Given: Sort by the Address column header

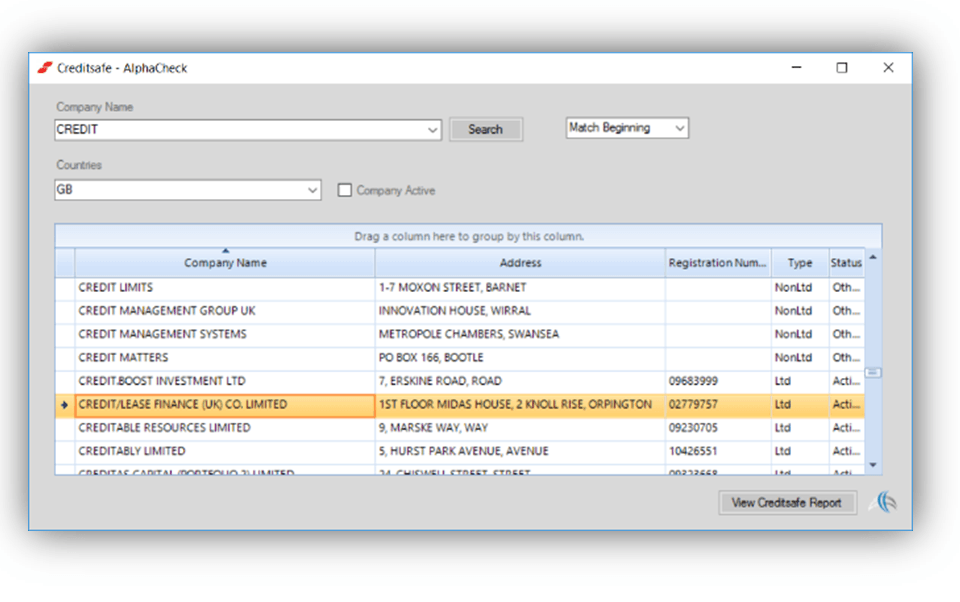Looking at the screenshot, I should tap(520, 263).
